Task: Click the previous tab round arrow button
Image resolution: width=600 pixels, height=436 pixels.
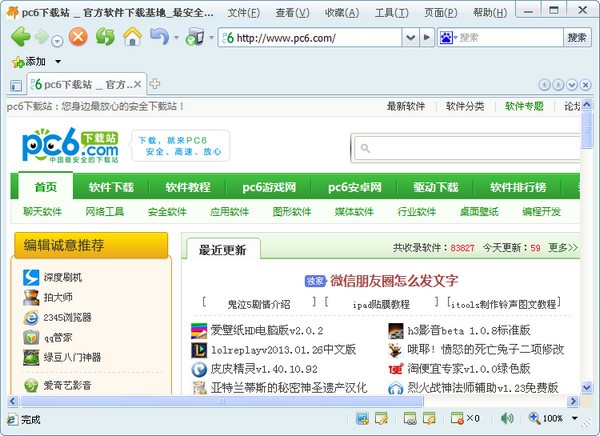Action: 545,85
